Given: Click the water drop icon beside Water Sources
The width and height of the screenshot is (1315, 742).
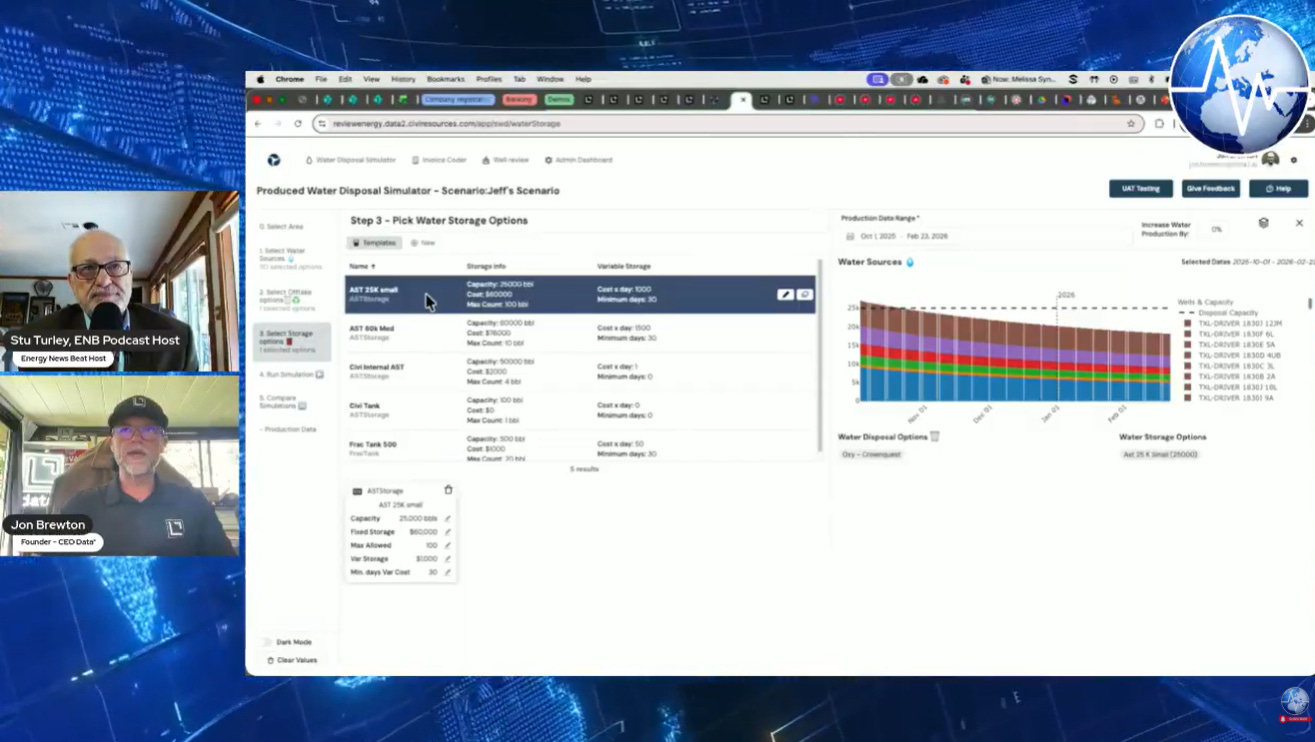Looking at the screenshot, I should tap(910, 262).
